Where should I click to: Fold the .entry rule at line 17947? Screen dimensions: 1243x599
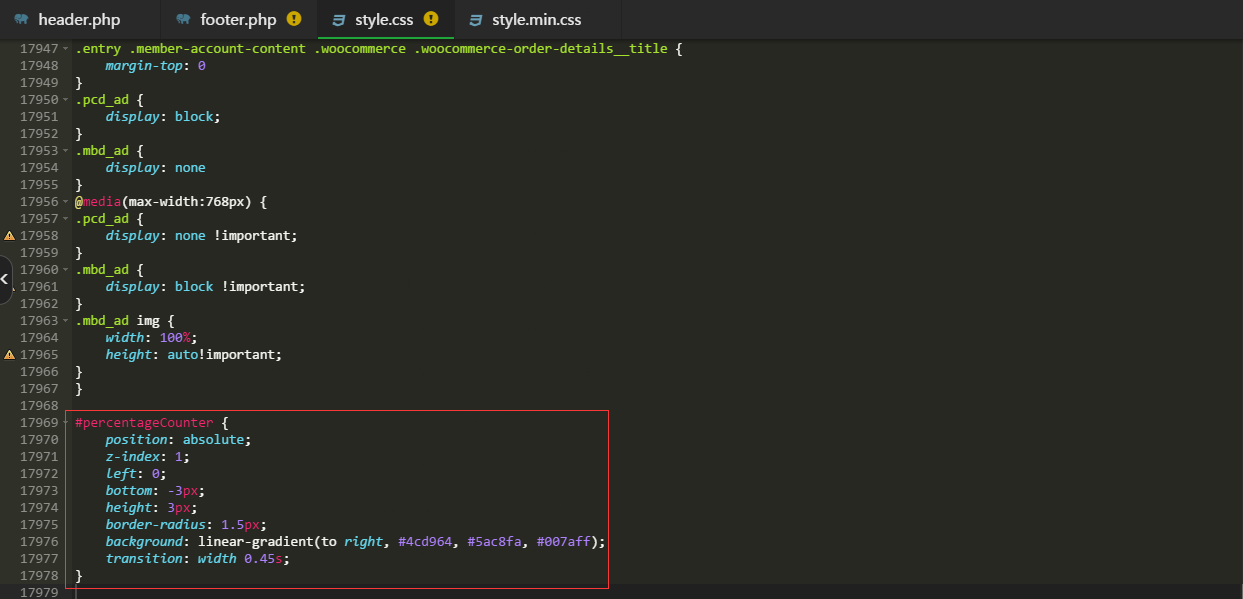[66, 49]
